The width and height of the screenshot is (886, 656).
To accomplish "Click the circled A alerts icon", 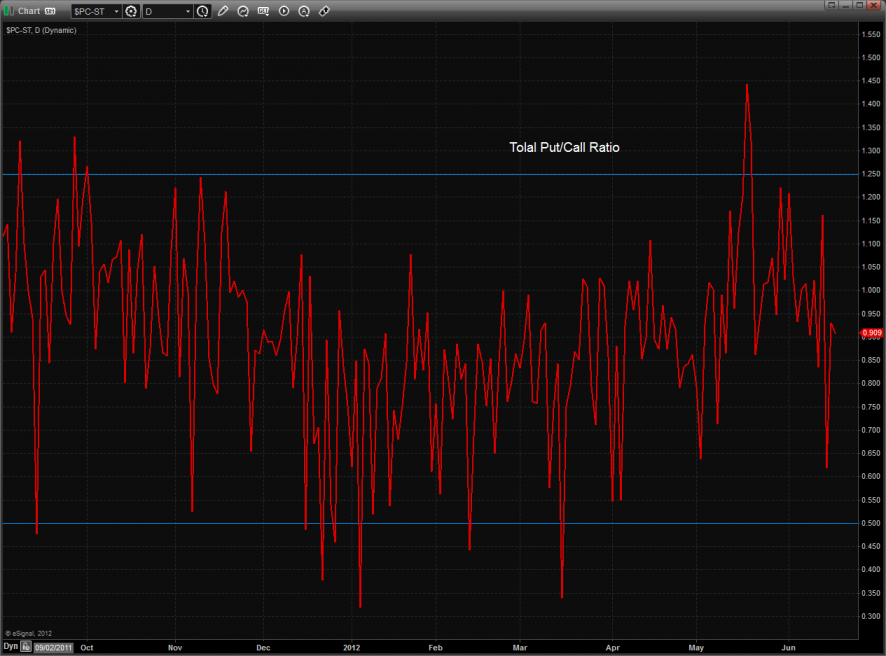I will [304, 11].
